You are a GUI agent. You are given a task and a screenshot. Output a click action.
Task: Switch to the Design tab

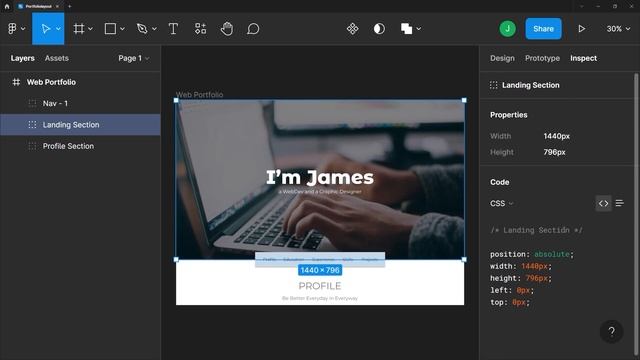pos(502,58)
